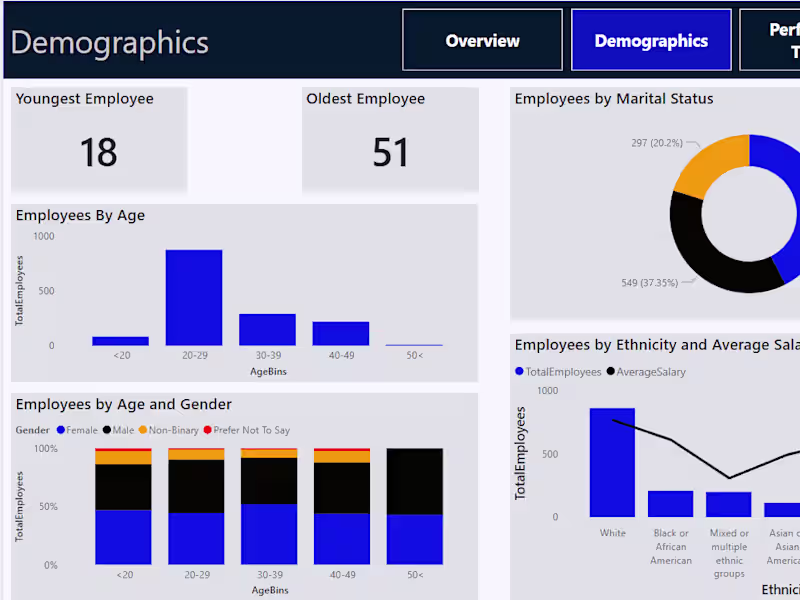Click the Black or African American bar
This screenshot has width=800, height=600.
point(671,505)
